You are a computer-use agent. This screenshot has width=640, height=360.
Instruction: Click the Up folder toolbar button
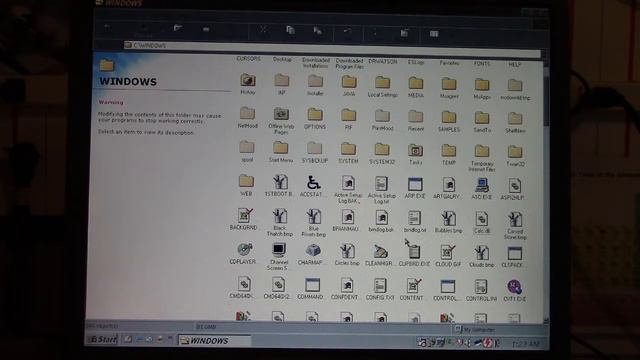[x=178, y=28]
